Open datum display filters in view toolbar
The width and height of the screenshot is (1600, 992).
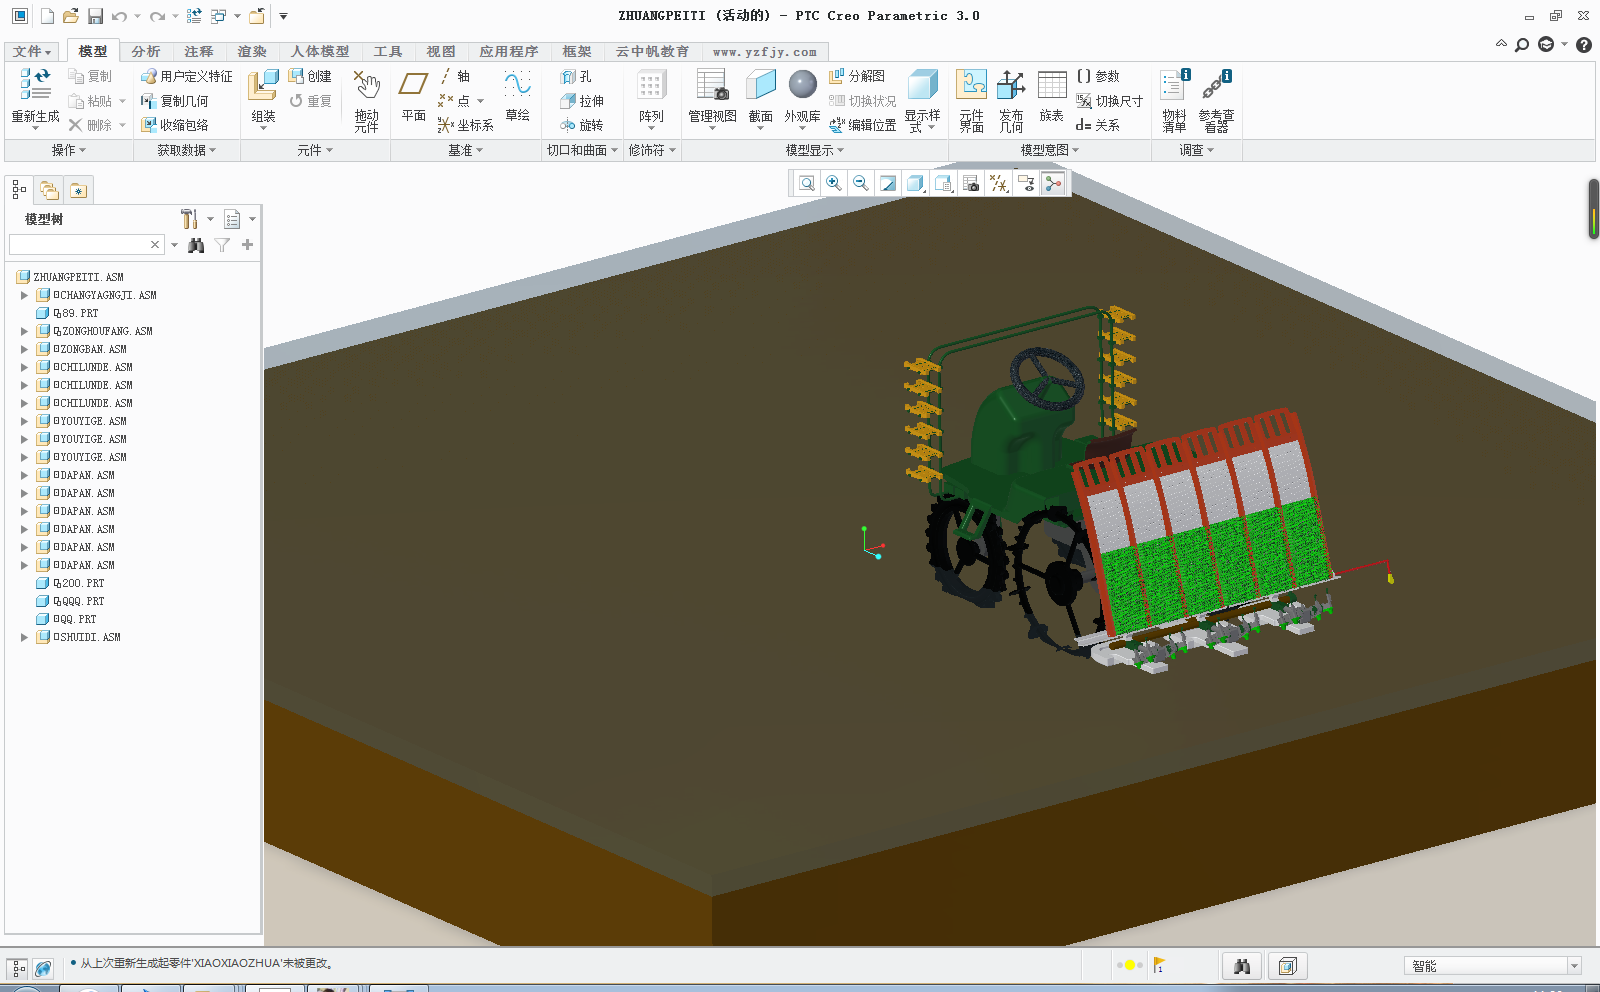click(998, 183)
